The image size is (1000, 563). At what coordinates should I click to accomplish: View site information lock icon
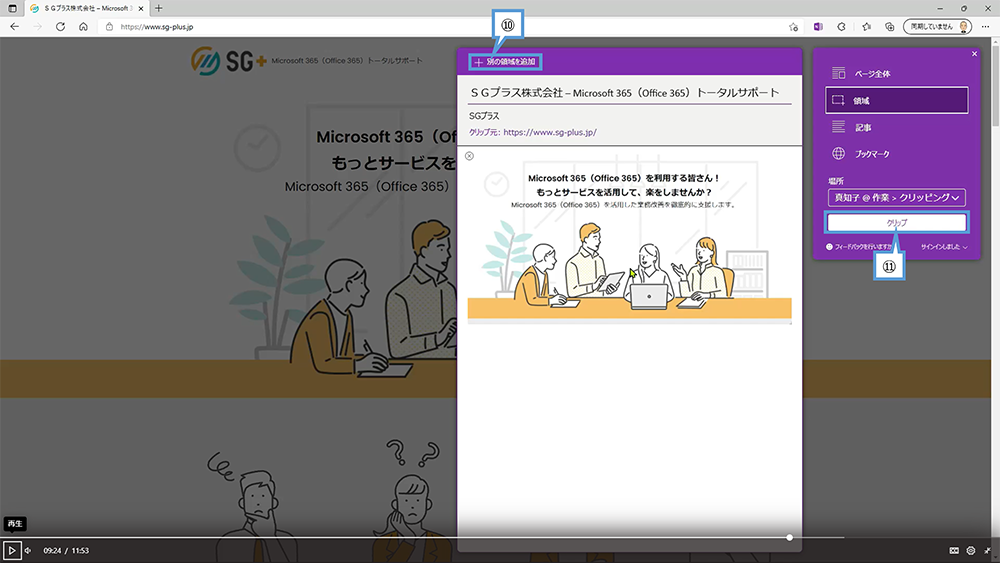pyautogui.click(x=109, y=27)
